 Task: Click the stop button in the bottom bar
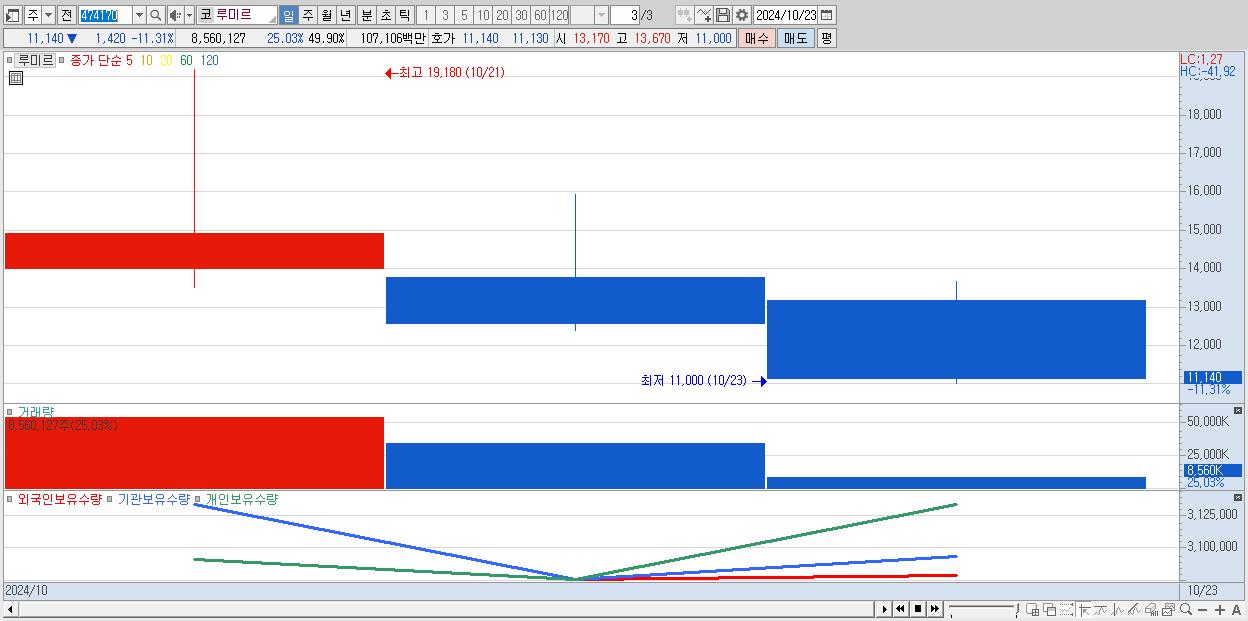pos(917,609)
